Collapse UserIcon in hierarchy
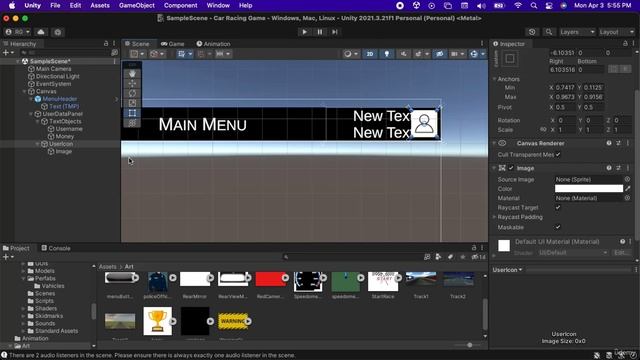 [x=38, y=144]
